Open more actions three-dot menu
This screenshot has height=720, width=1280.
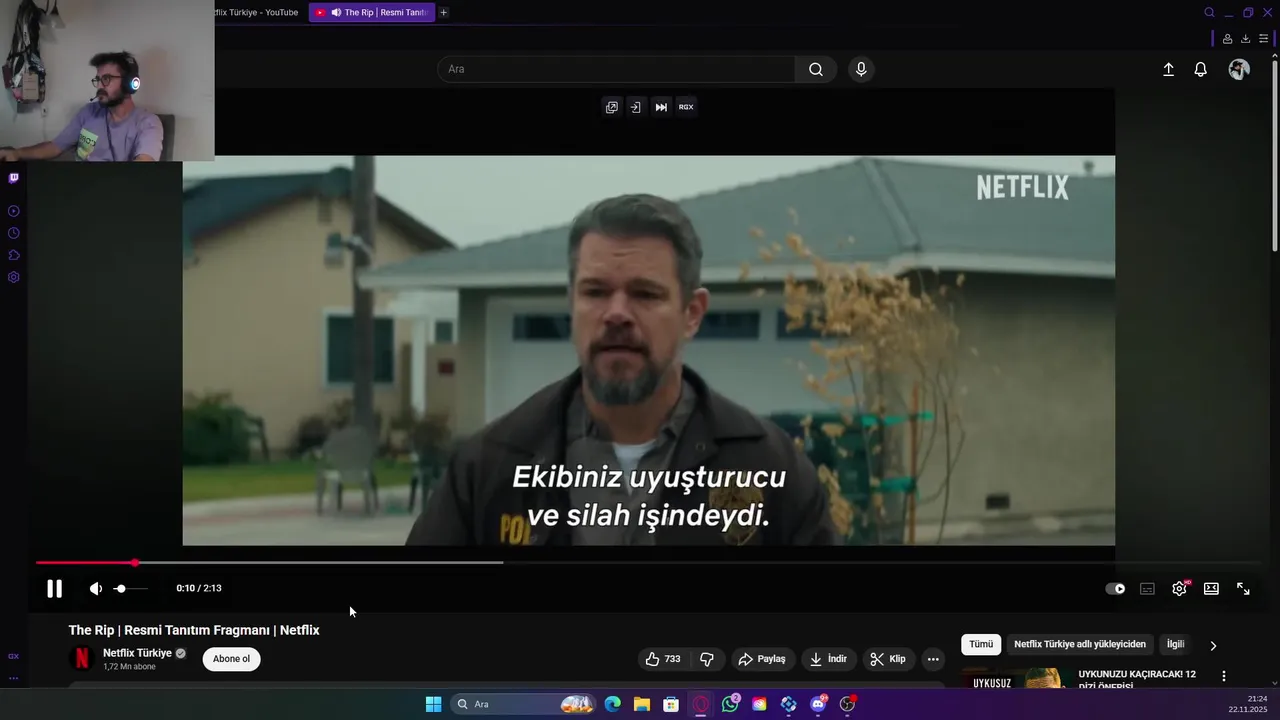point(933,659)
